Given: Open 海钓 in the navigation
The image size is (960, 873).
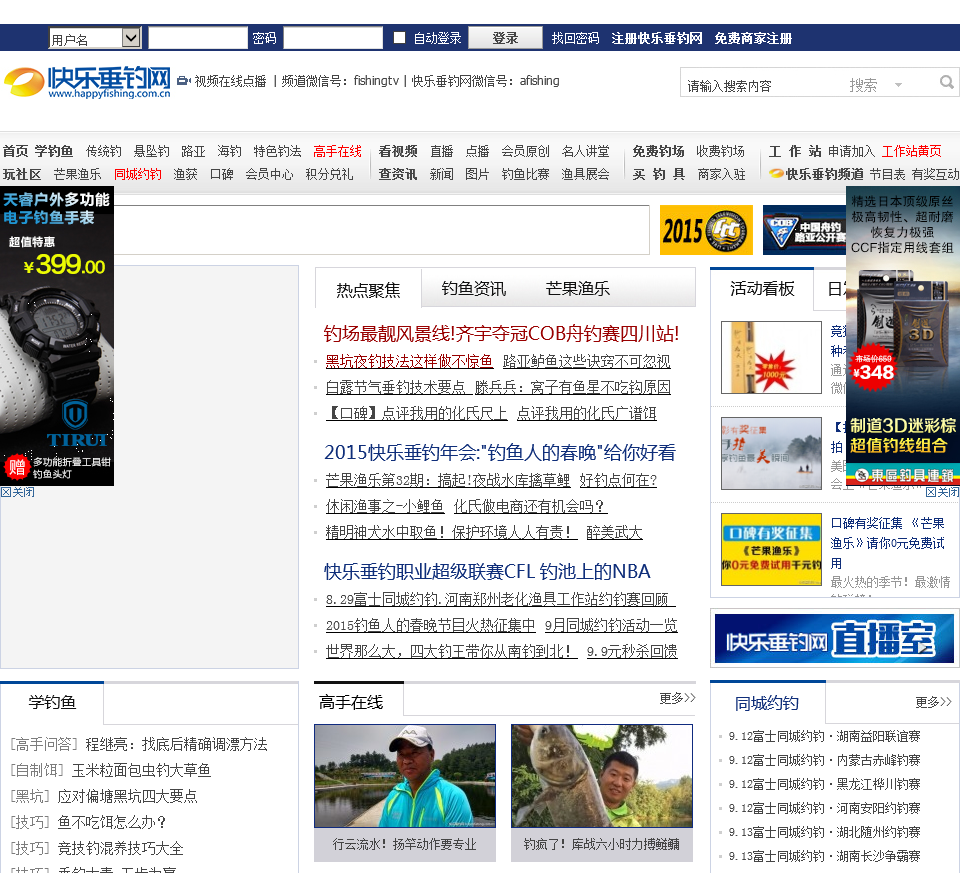Looking at the screenshot, I should [x=230, y=151].
